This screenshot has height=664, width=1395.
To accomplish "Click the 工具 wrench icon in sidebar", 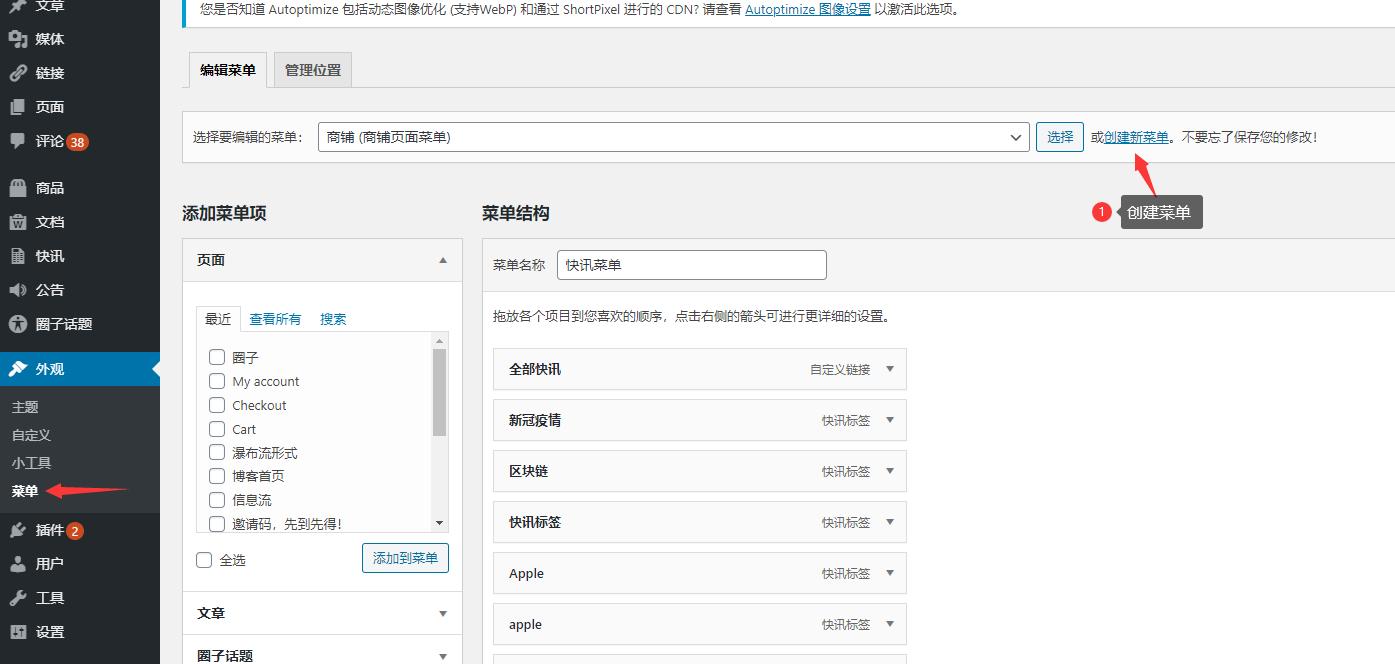I will [x=18, y=598].
